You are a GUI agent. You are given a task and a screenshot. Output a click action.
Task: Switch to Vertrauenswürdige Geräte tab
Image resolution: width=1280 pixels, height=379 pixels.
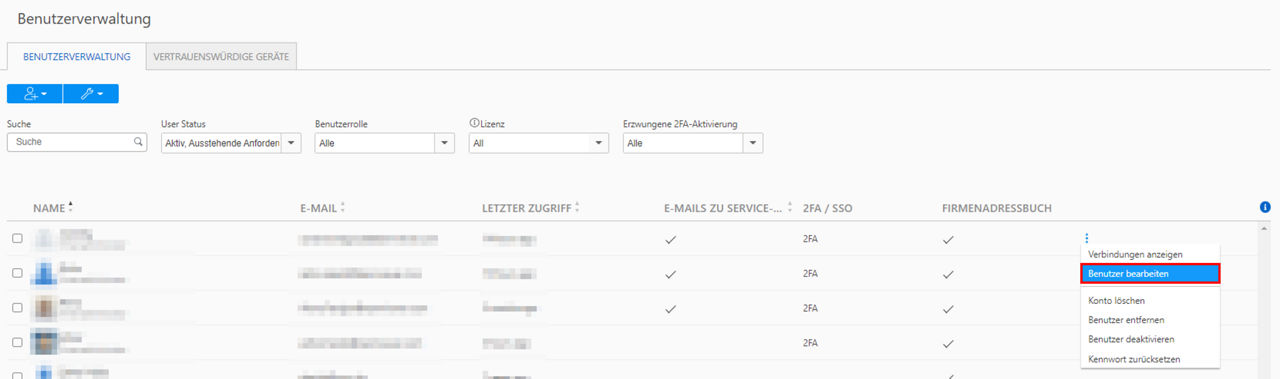(221, 57)
